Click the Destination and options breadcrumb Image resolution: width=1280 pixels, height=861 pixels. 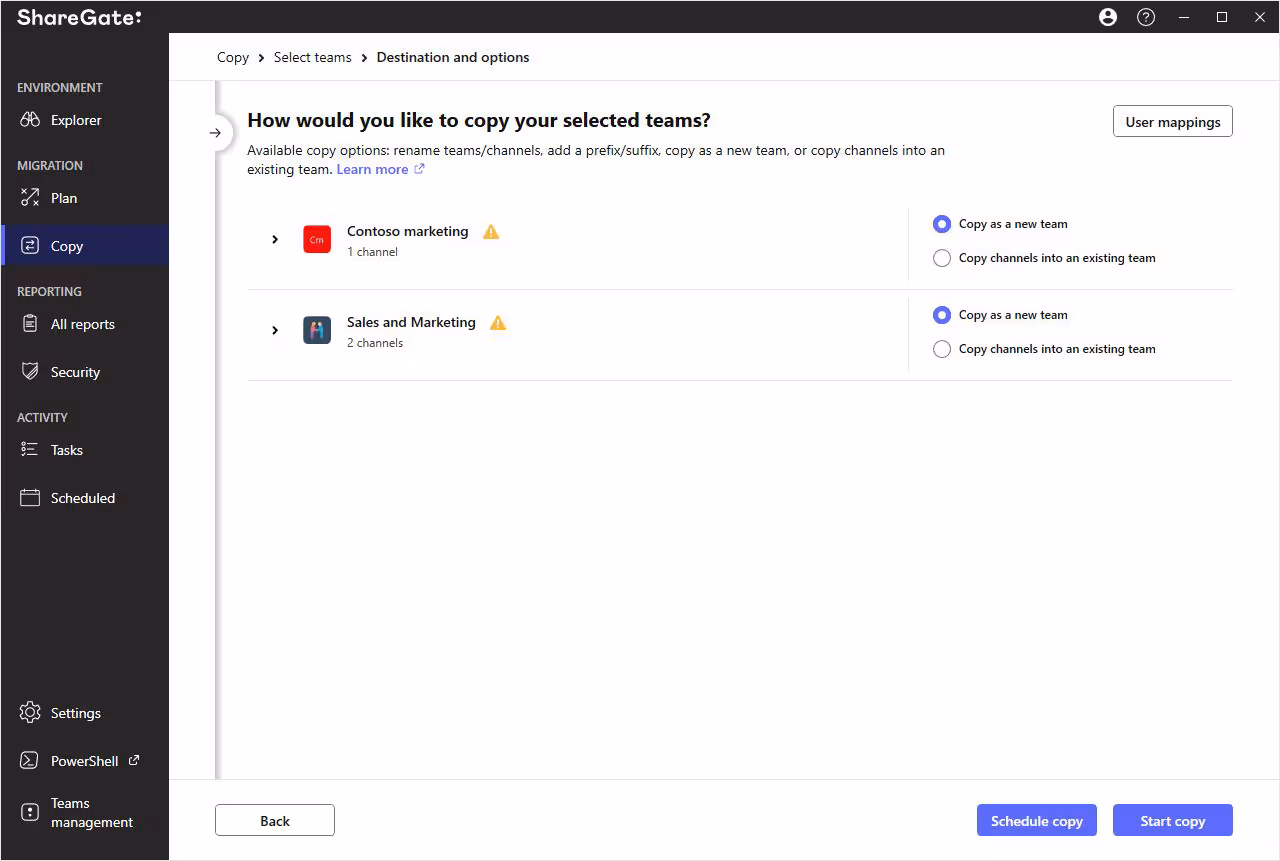453,57
